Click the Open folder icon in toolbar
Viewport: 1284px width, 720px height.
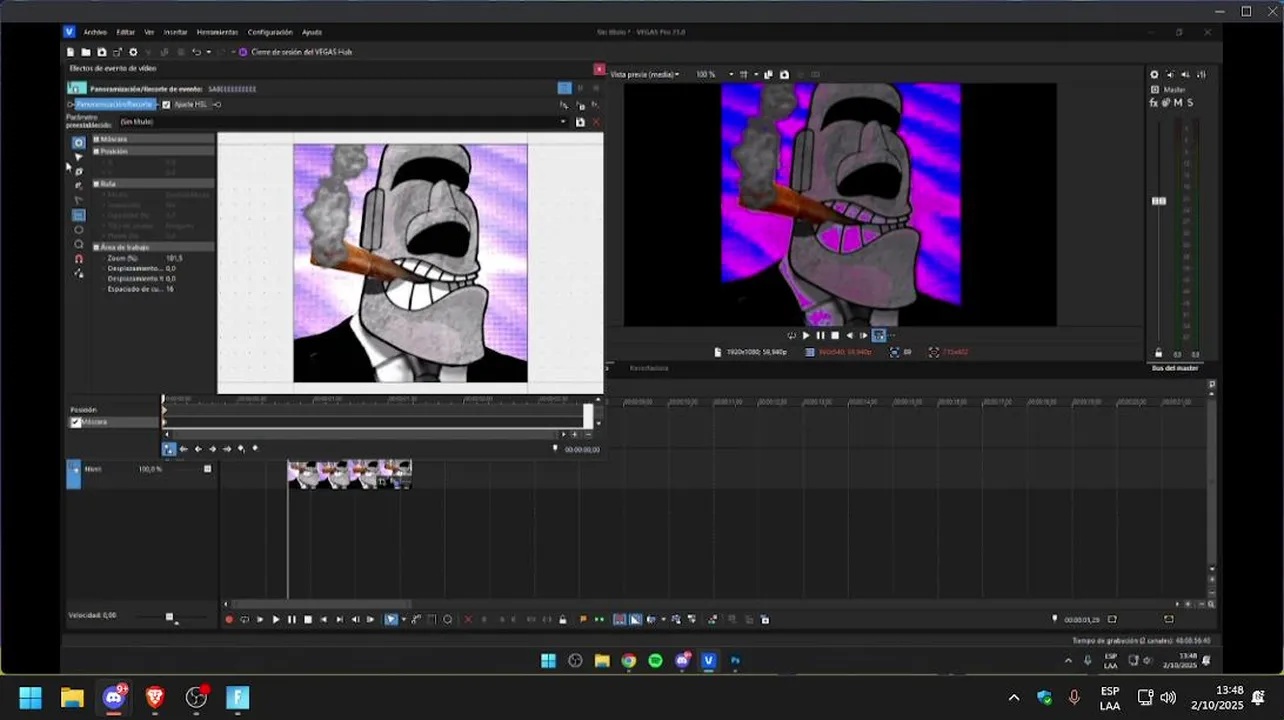pos(86,52)
